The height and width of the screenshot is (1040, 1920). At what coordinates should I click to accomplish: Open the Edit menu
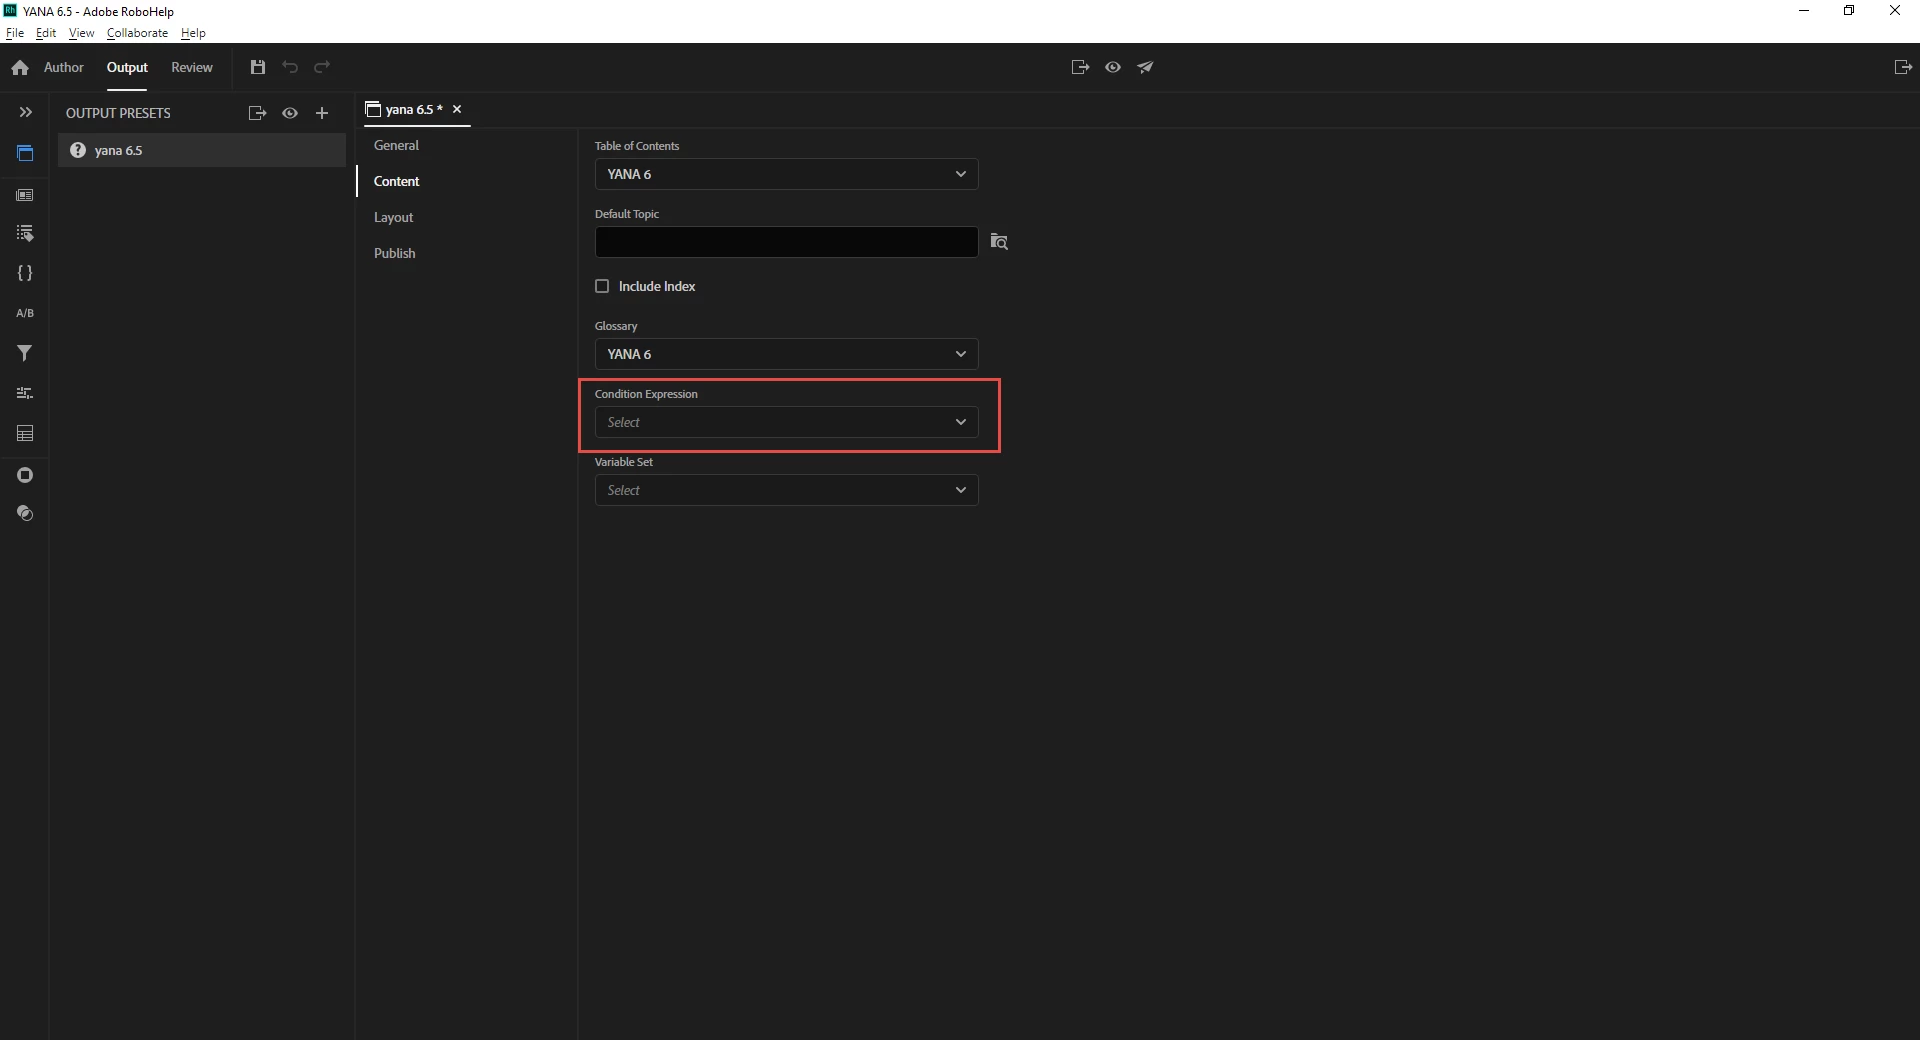46,33
